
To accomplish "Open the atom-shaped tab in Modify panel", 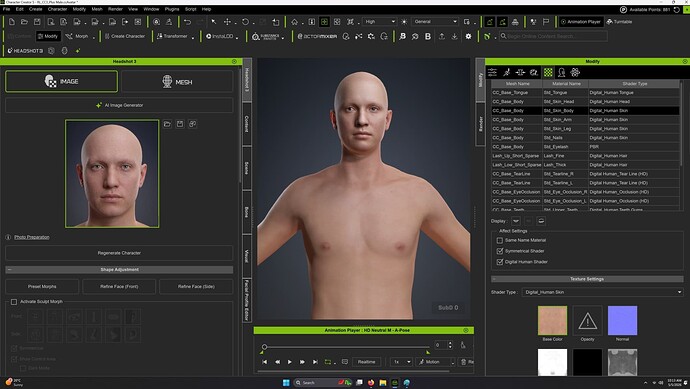I will [x=575, y=72].
